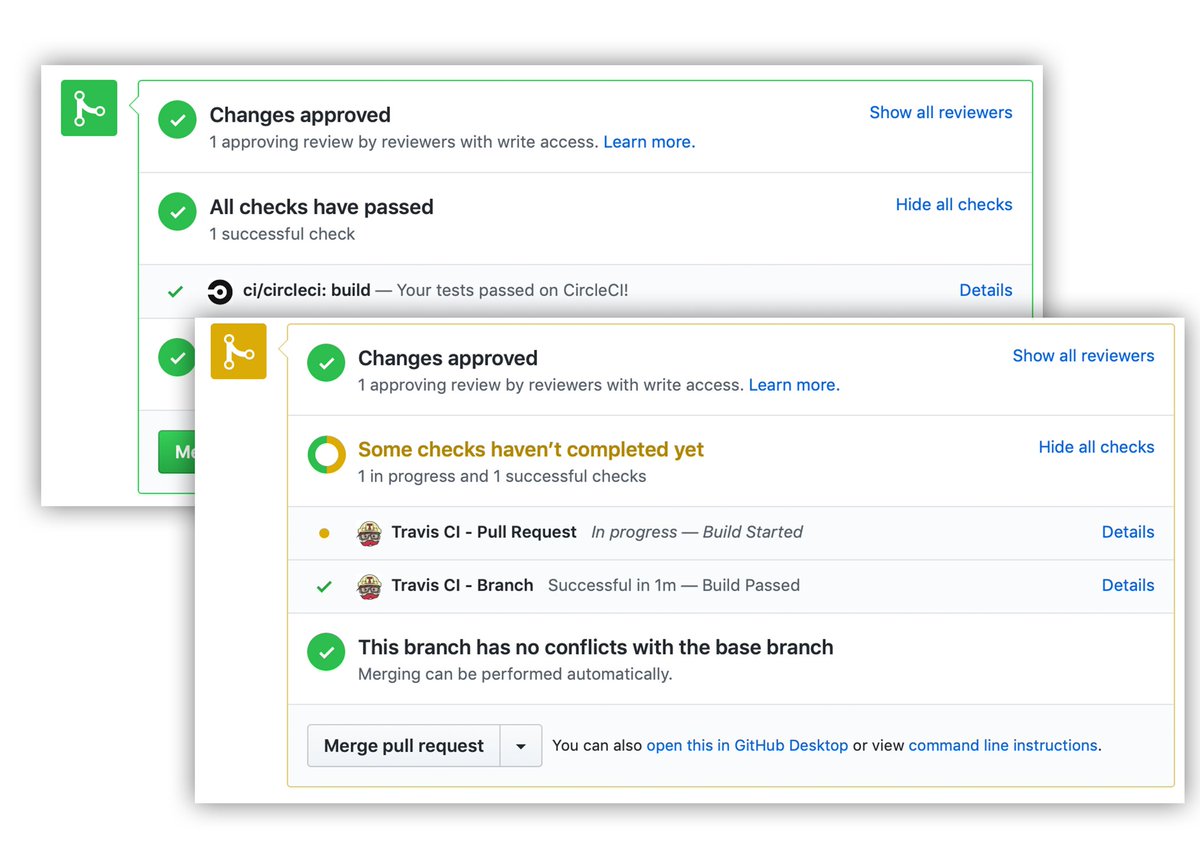The height and width of the screenshot is (857, 1200).
Task: Click the yellow merge icon in front panel
Action: (238, 351)
